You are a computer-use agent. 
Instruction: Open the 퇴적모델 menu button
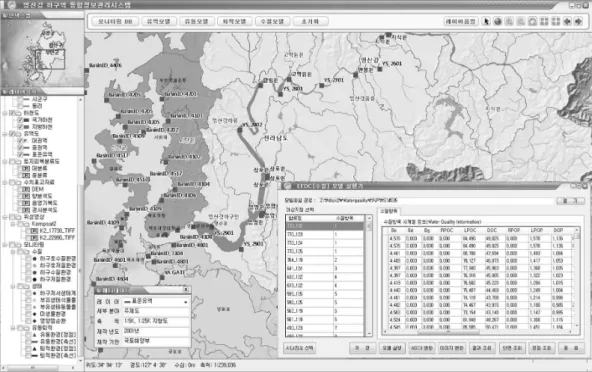(234, 22)
